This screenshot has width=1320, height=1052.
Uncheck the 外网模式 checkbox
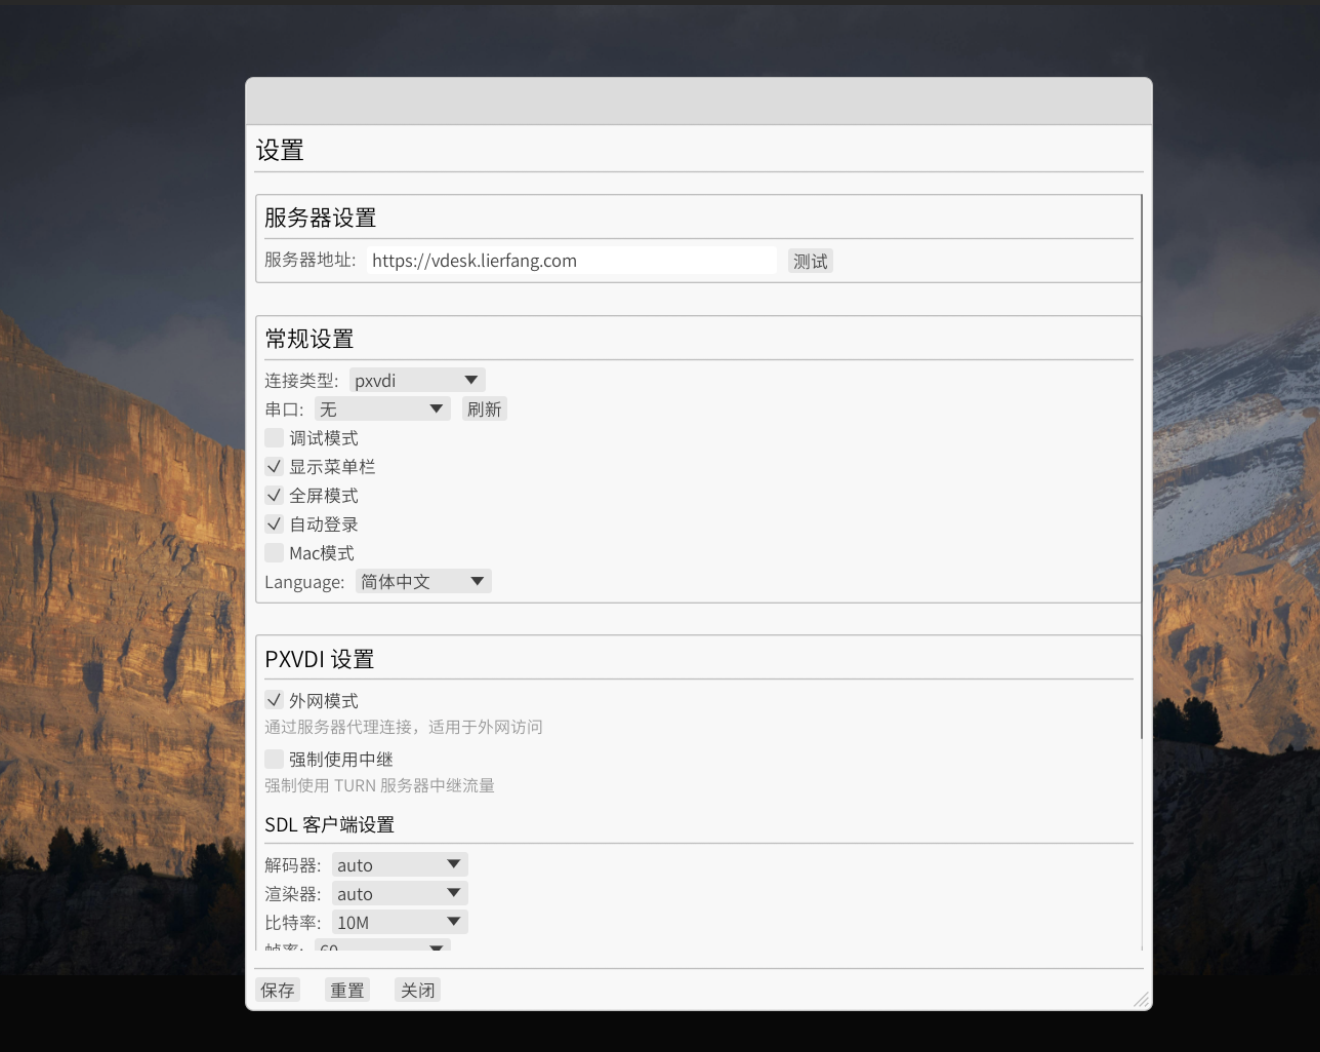pyautogui.click(x=274, y=701)
